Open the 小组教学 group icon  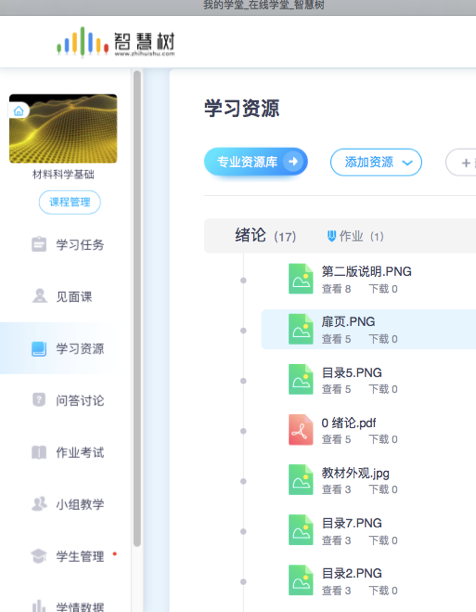coord(39,504)
